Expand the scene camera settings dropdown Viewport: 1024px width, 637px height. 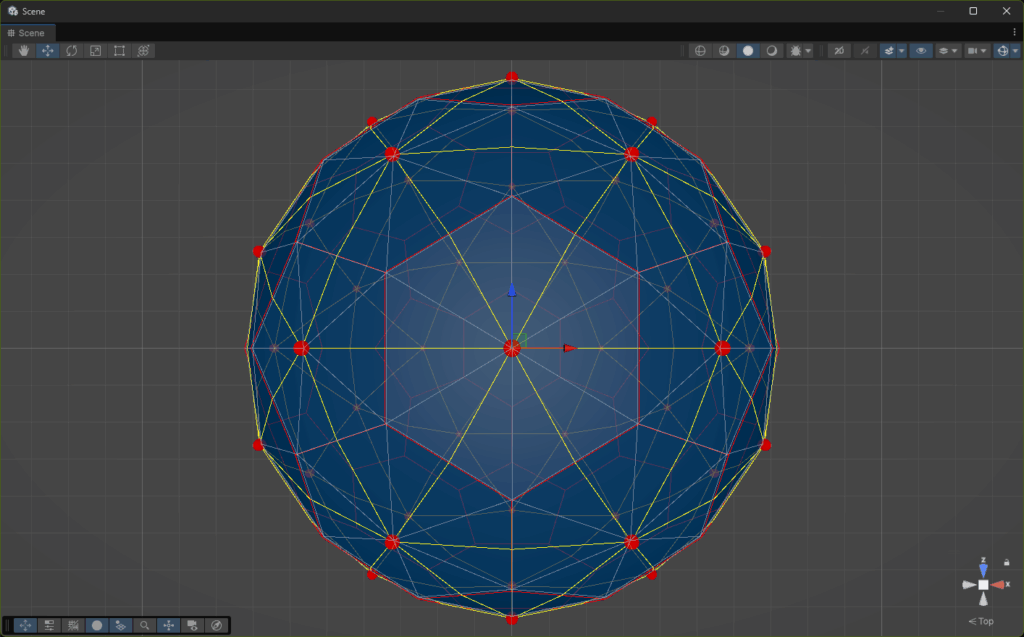coord(984,51)
